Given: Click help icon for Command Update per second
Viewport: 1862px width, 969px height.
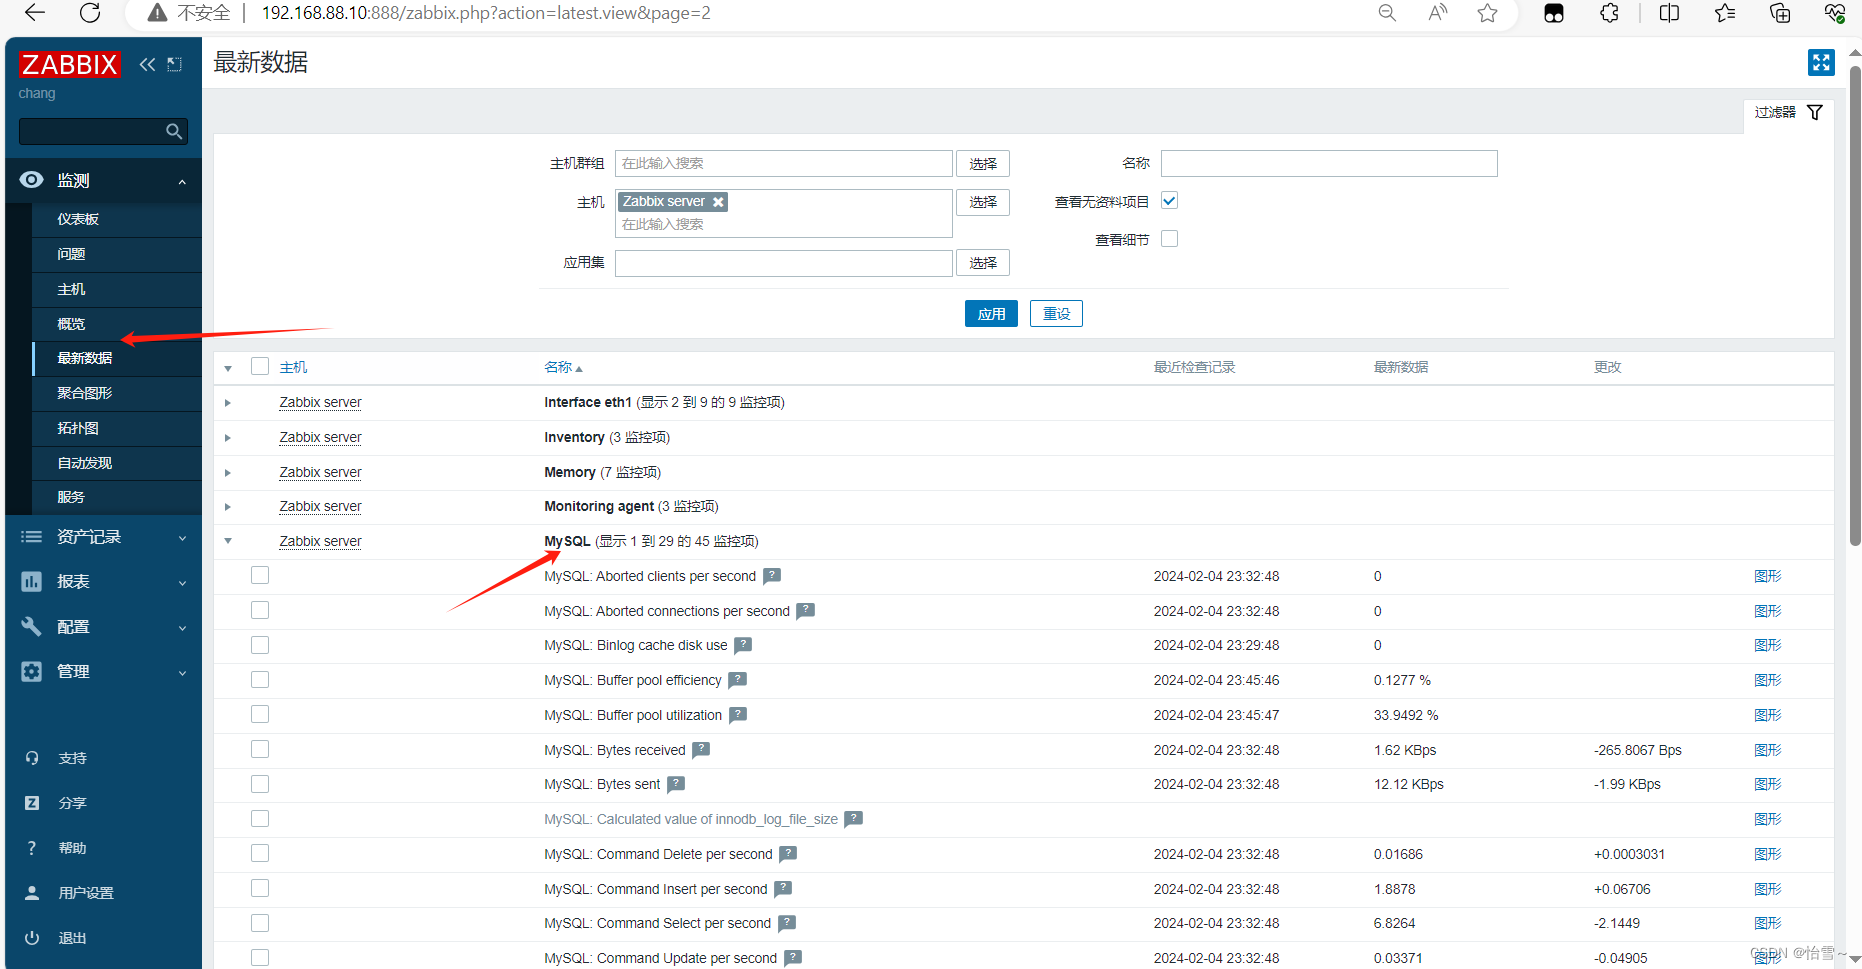Looking at the screenshot, I should (x=793, y=958).
